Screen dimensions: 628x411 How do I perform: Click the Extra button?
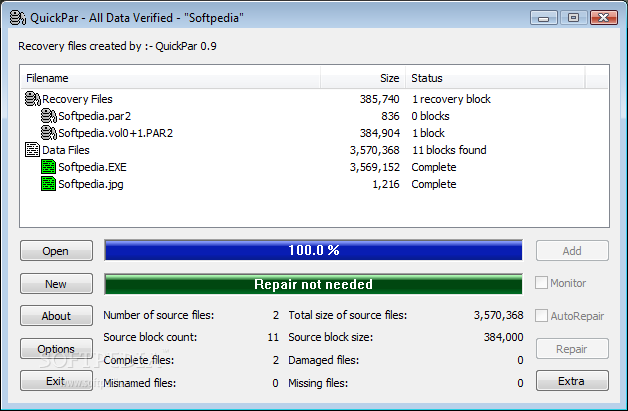pos(572,381)
